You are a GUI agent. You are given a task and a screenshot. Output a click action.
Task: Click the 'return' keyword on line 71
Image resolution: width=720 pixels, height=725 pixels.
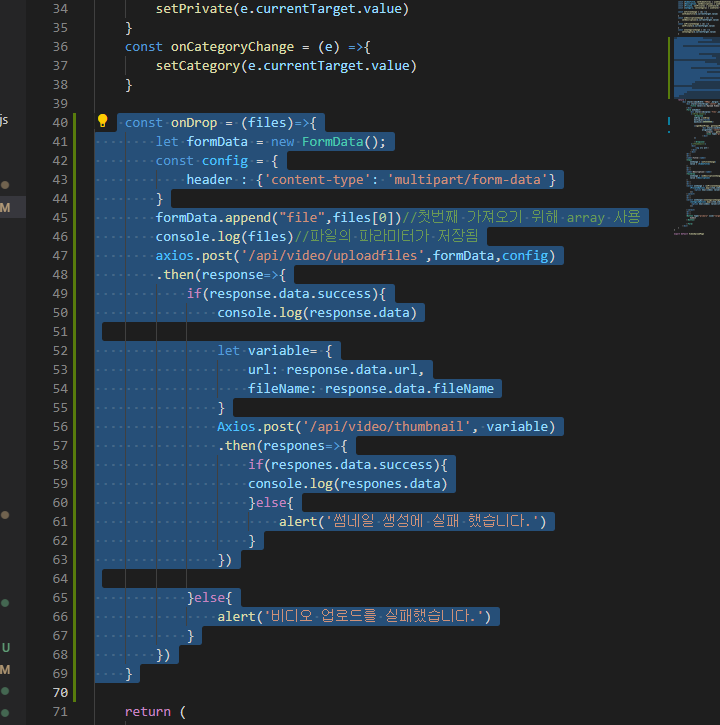[148, 712]
